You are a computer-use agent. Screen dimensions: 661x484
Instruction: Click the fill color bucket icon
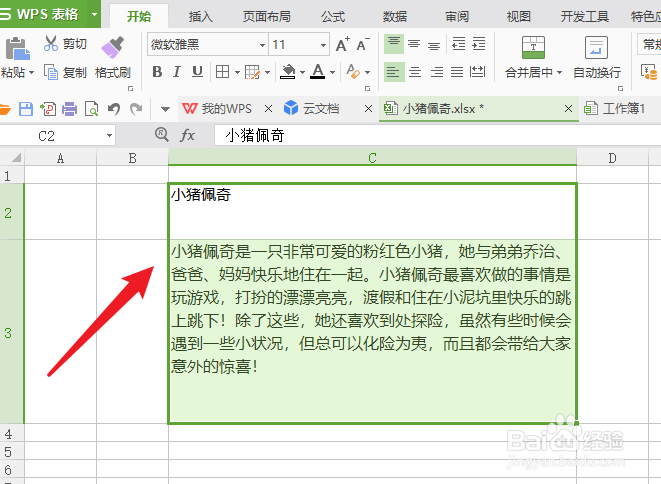coord(288,72)
